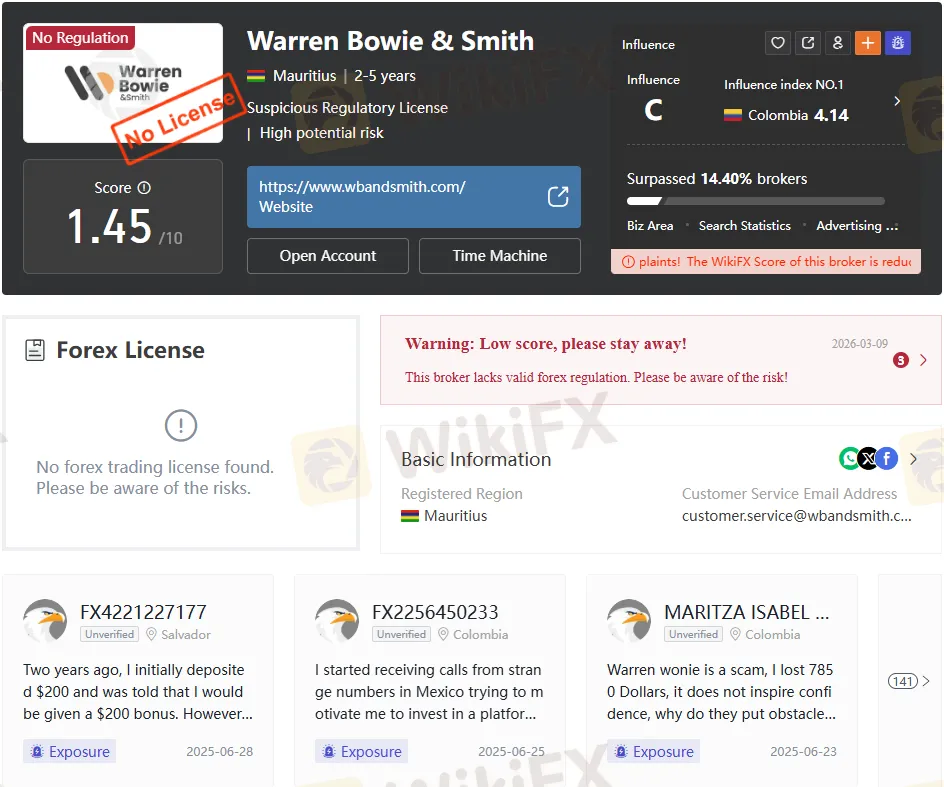Select the Search Statistics tab
Viewport: 944px width, 787px height.
pyautogui.click(x=745, y=226)
